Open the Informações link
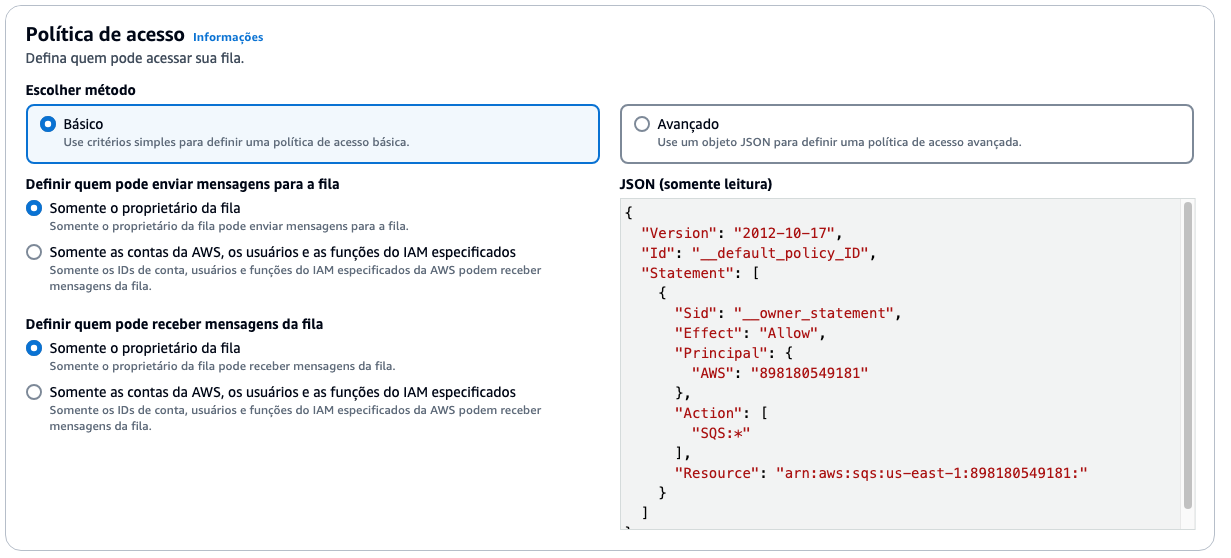 tap(228, 37)
